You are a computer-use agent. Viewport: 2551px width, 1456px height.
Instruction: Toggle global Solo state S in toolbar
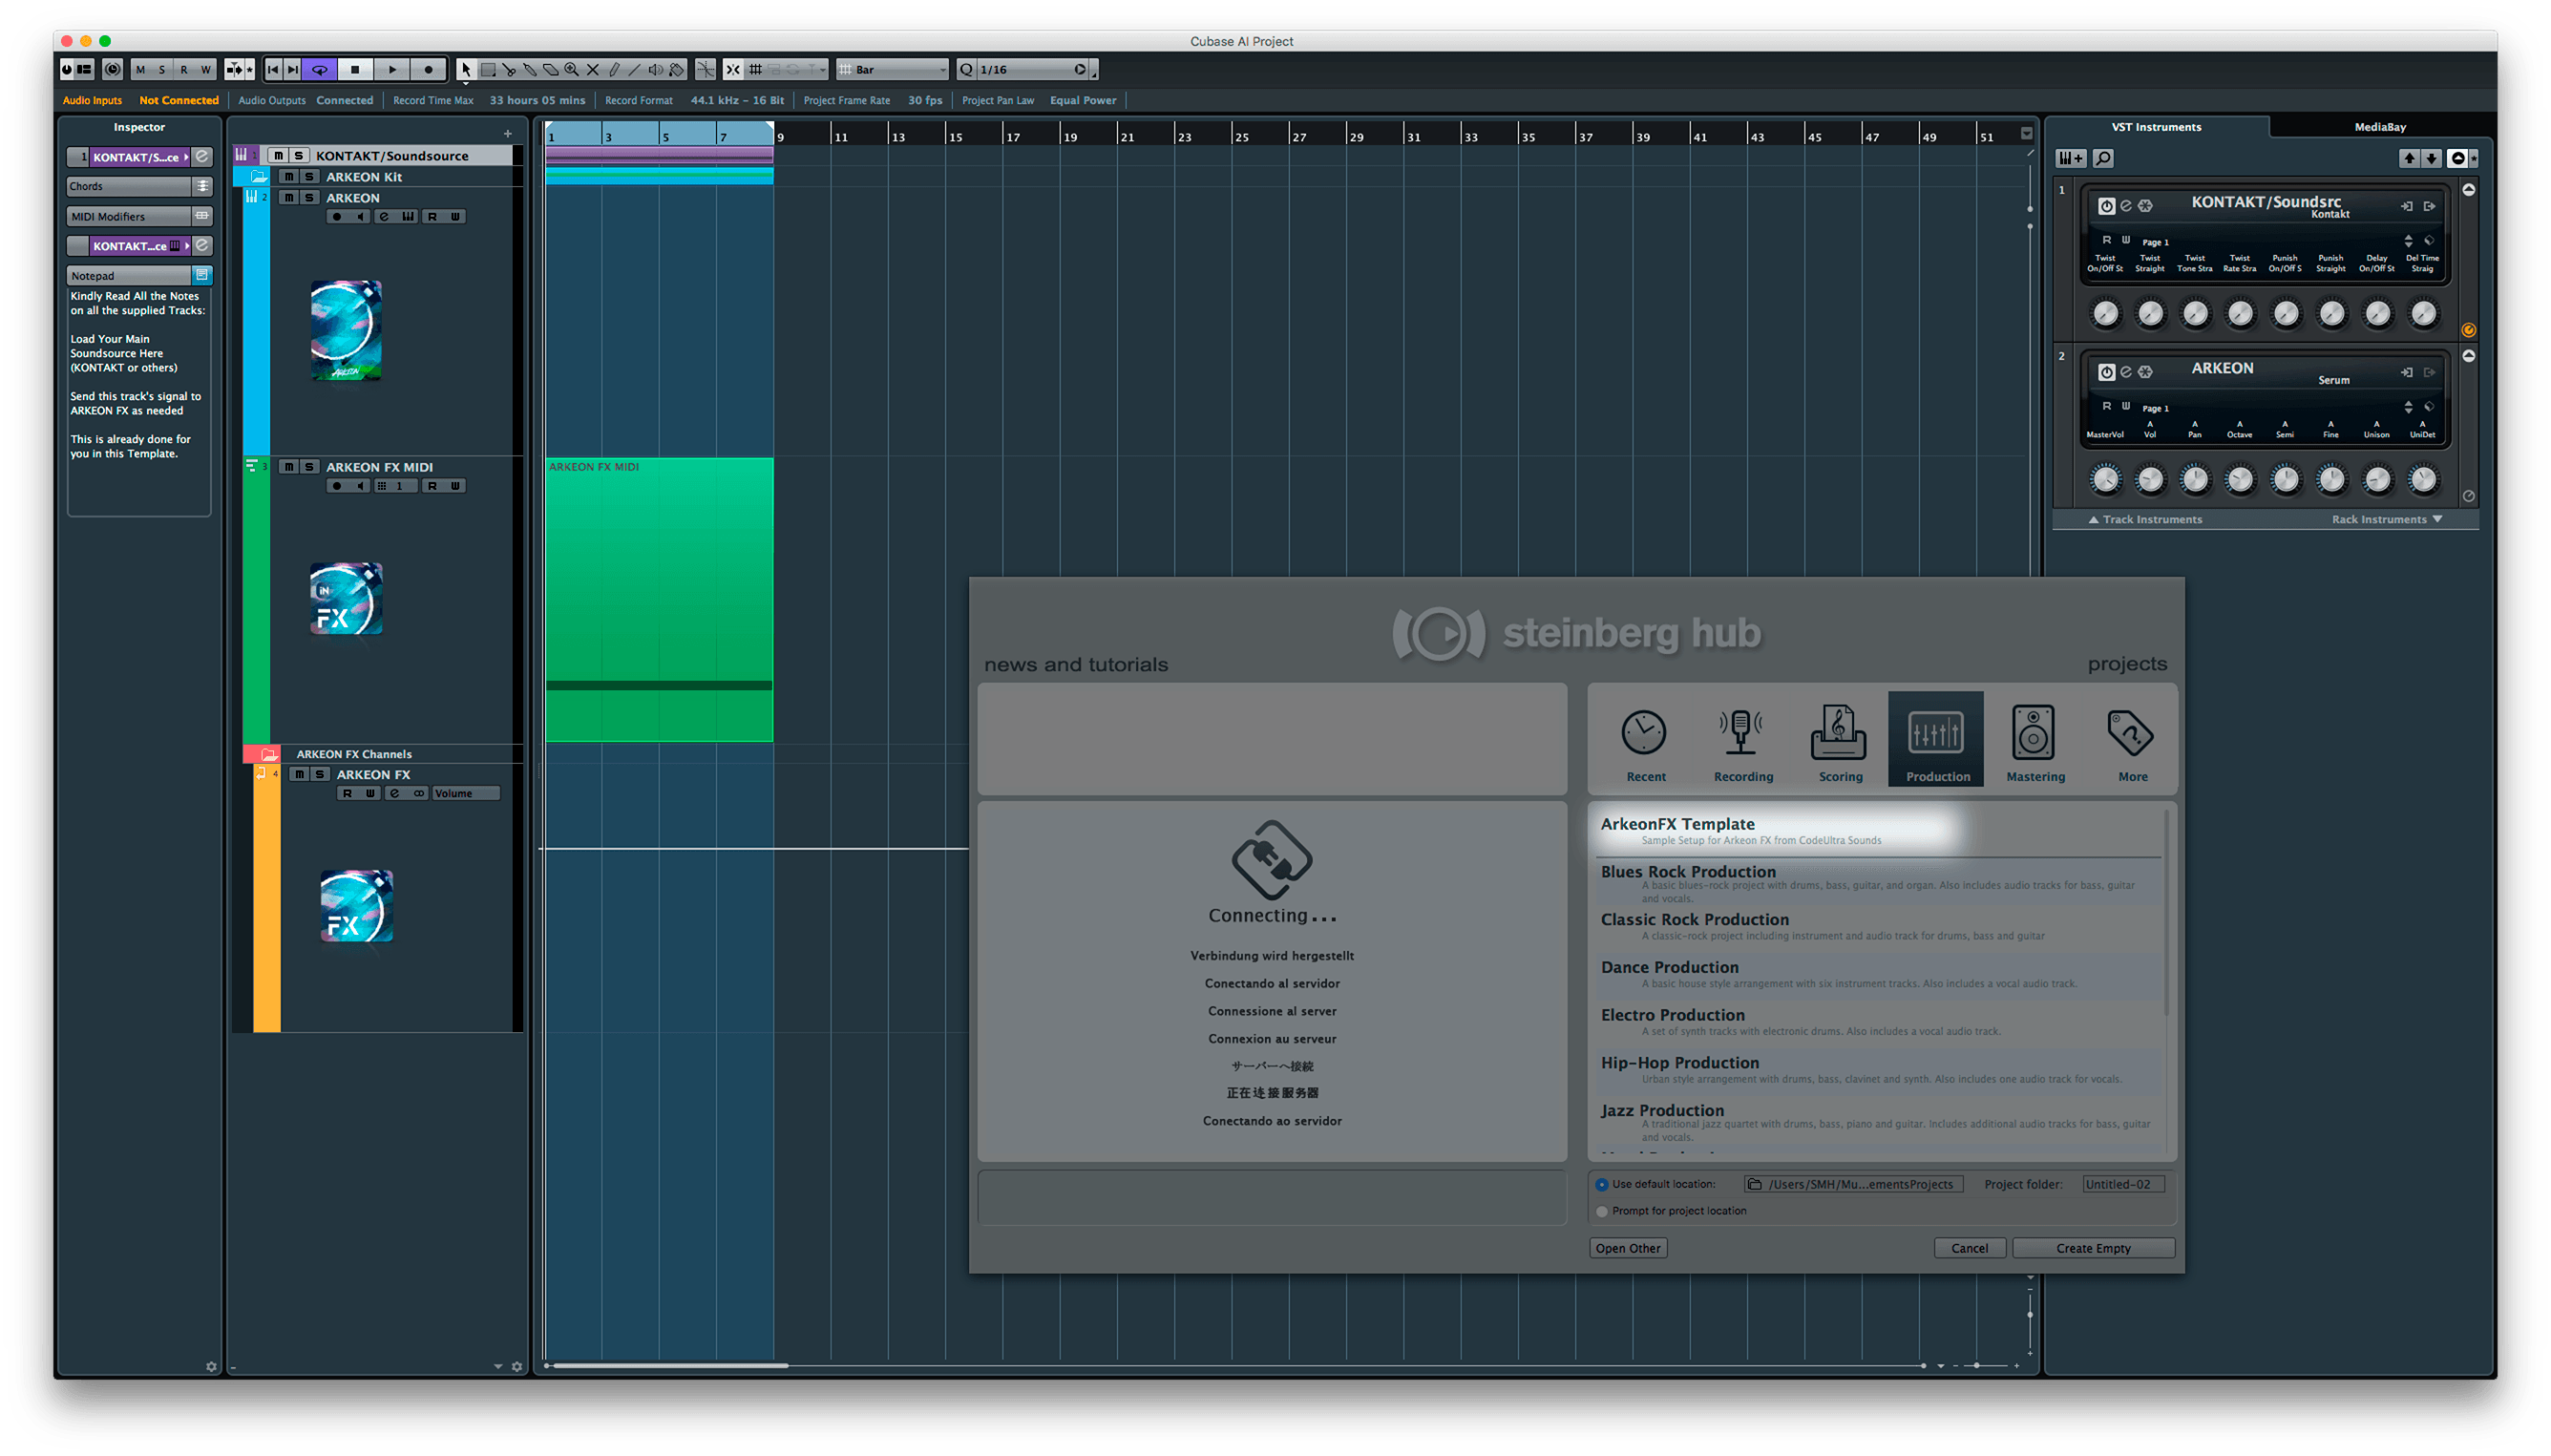(x=162, y=69)
